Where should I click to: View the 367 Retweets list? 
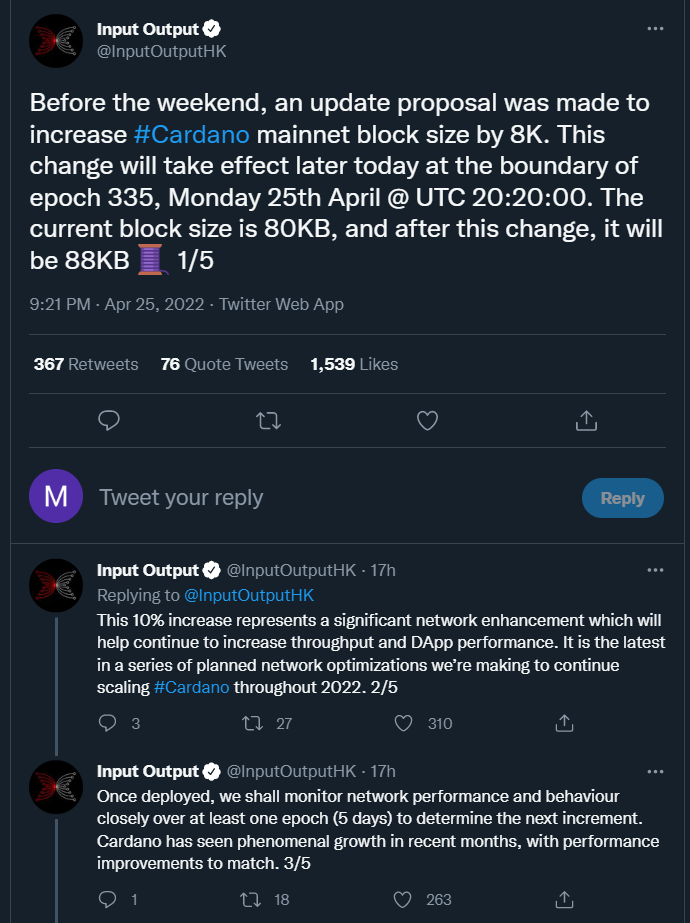[86, 364]
